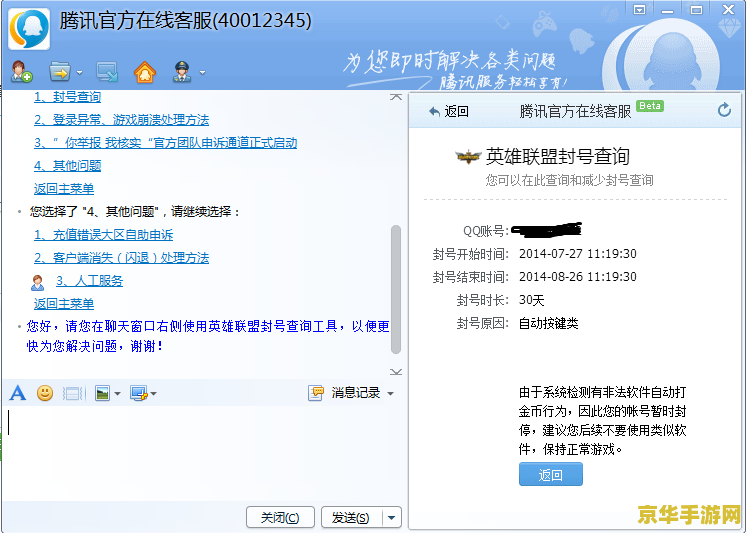The height and width of the screenshot is (533, 747).
Task: Click scroll-down arrow below chat area
Action: pos(395,372)
